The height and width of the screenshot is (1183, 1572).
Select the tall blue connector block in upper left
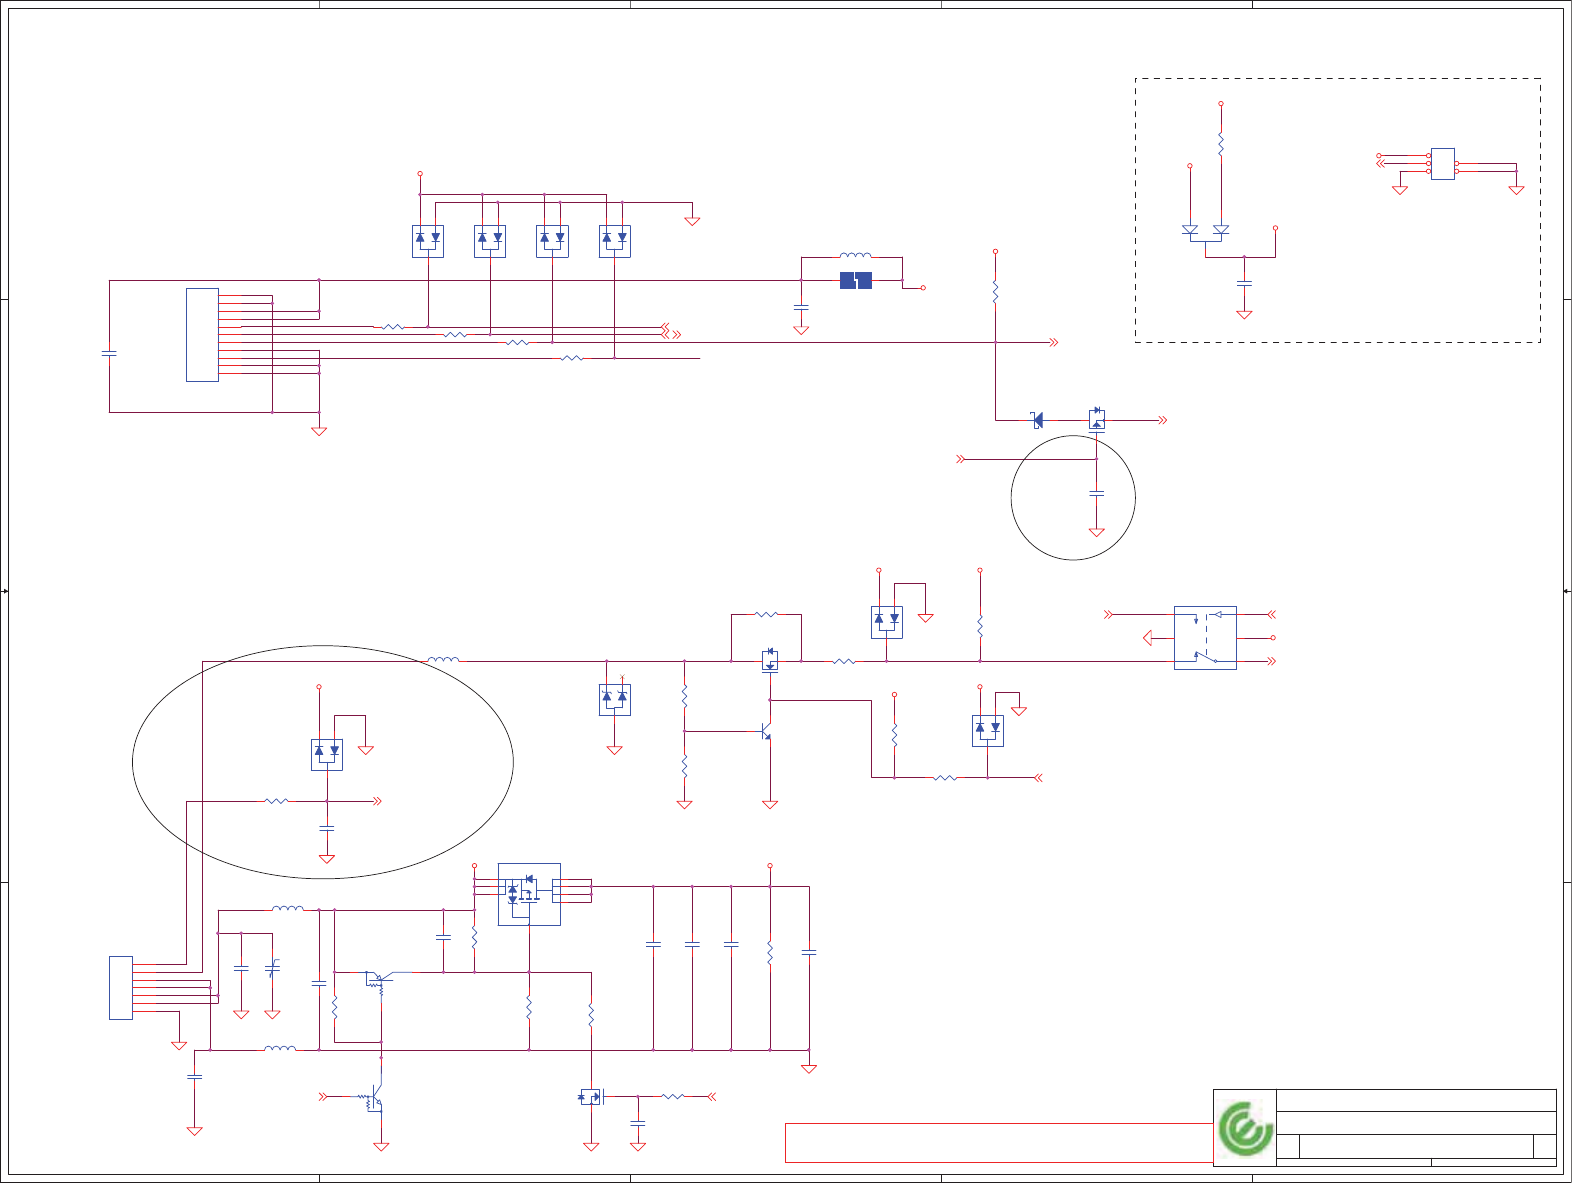click(x=202, y=335)
